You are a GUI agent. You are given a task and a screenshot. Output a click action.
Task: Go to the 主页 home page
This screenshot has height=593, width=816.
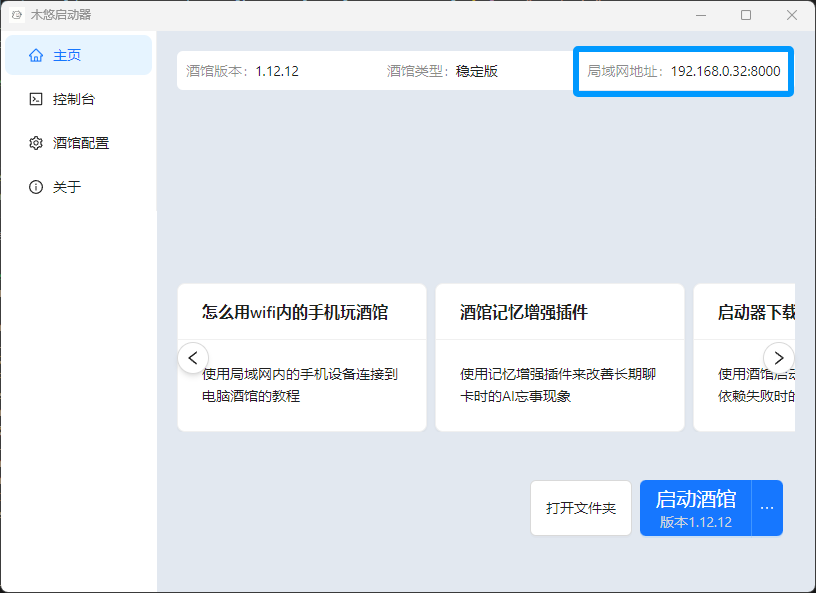coord(78,56)
